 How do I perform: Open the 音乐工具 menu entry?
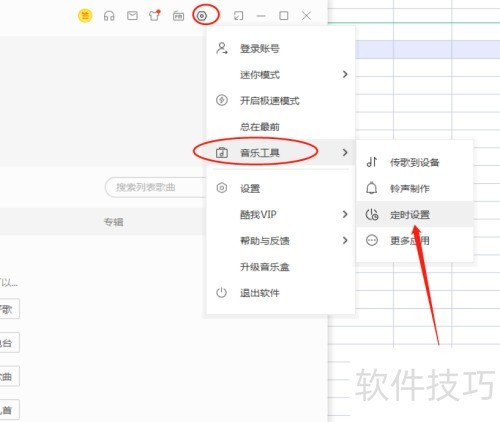click(280, 152)
